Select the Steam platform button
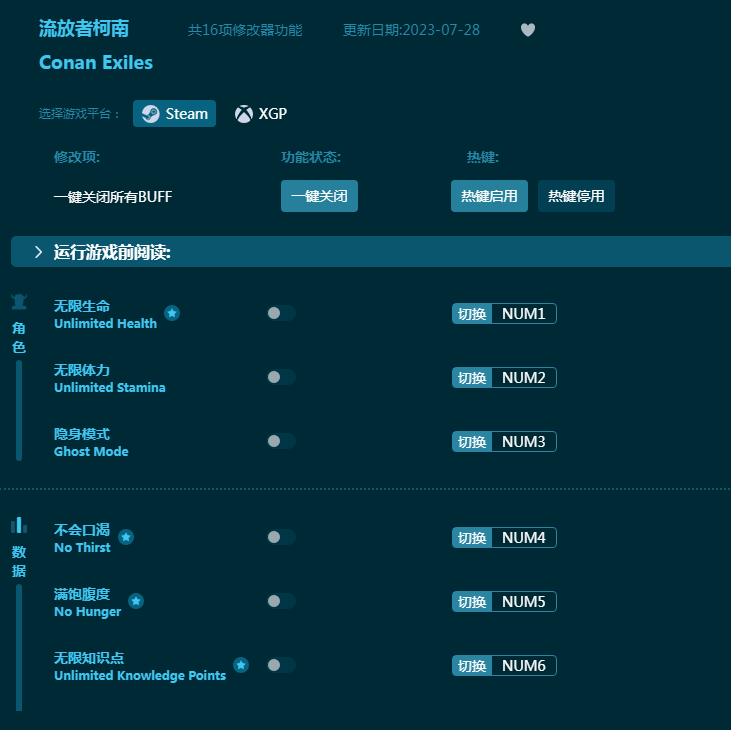 [x=174, y=113]
